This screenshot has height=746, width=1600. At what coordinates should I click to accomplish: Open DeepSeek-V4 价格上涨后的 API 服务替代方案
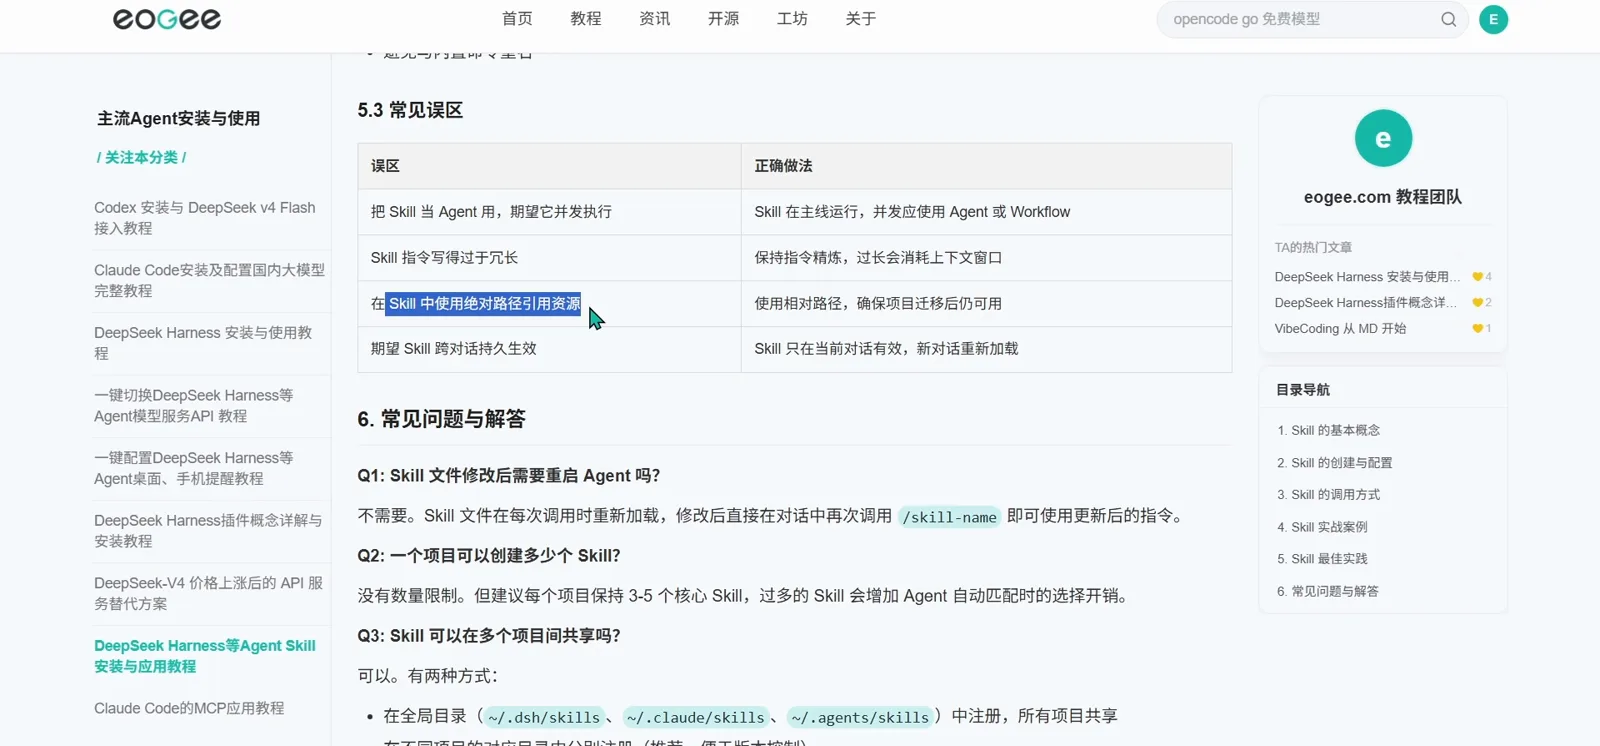pyautogui.click(x=208, y=593)
